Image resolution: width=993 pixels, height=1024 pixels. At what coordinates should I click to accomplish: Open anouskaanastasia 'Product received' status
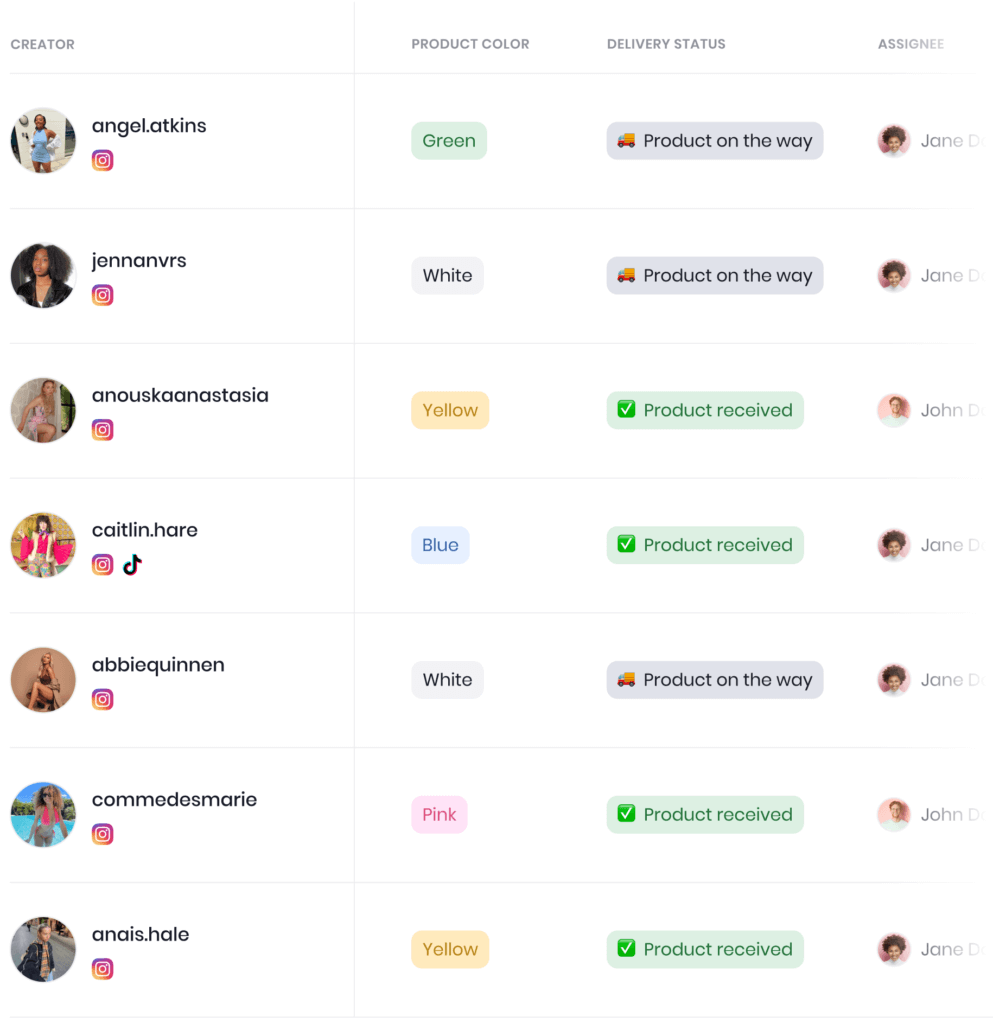click(705, 410)
